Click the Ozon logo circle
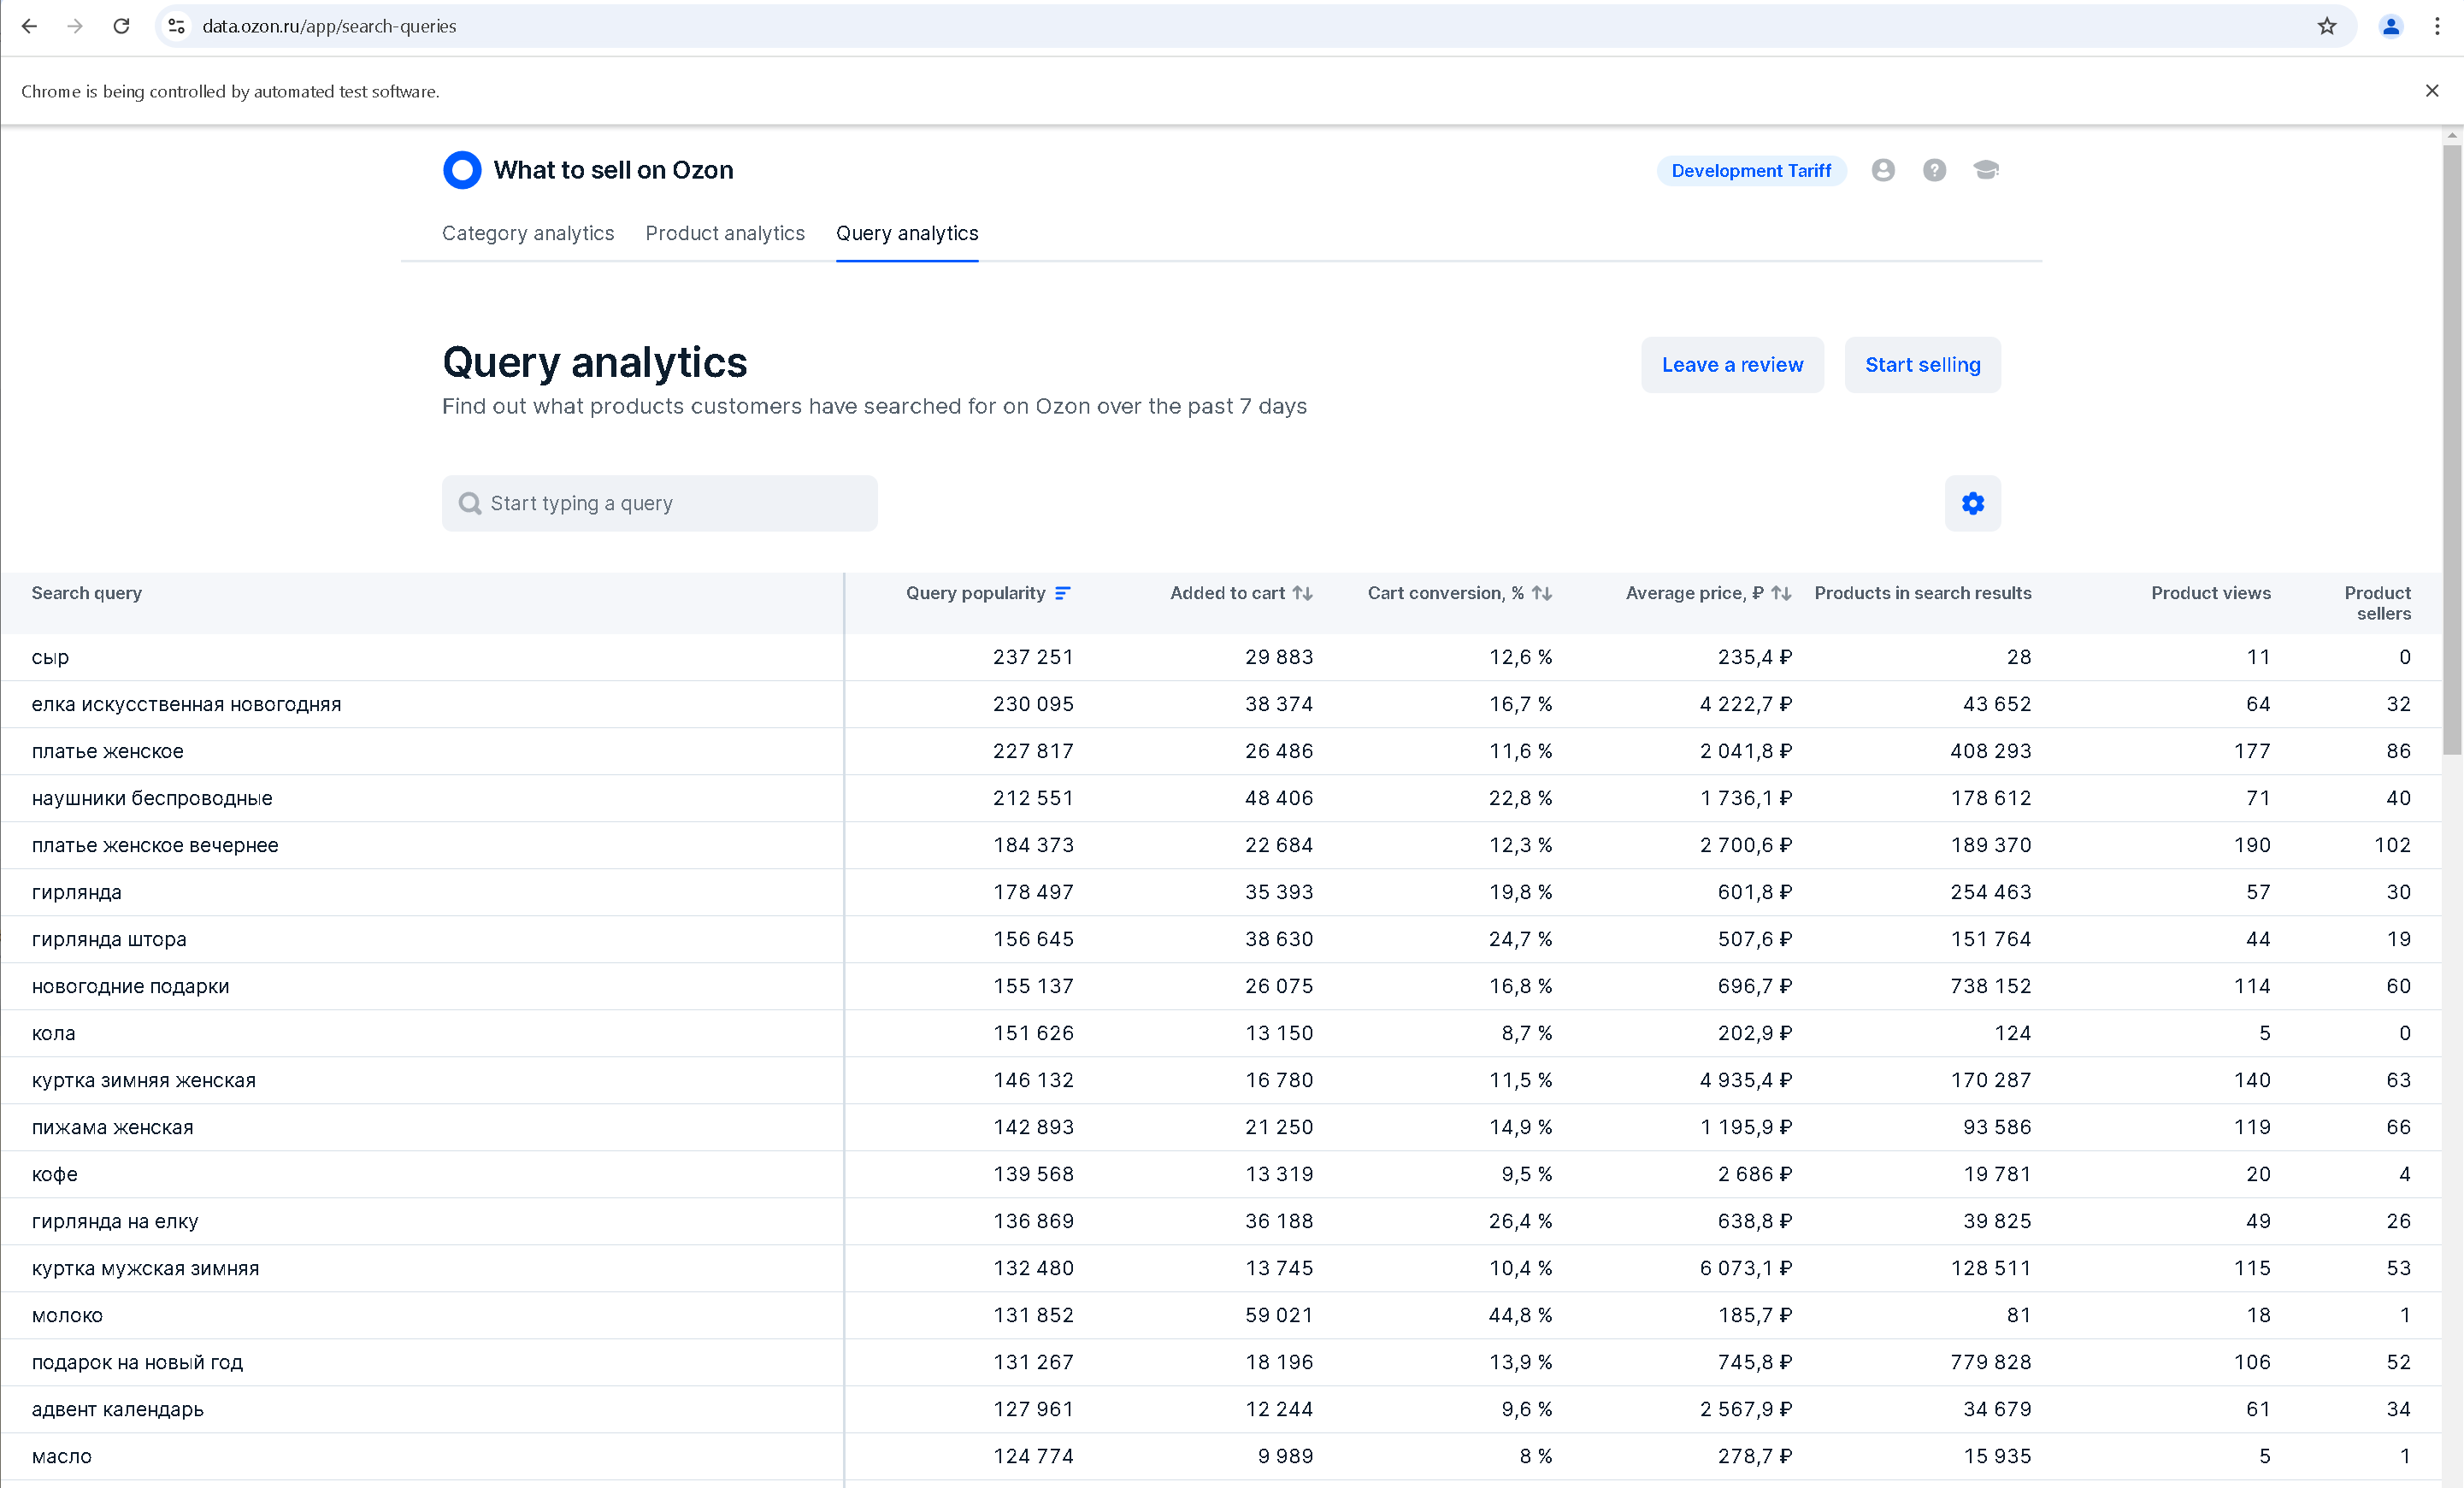The height and width of the screenshot is (1488, 2464). [x=462, y=170]
